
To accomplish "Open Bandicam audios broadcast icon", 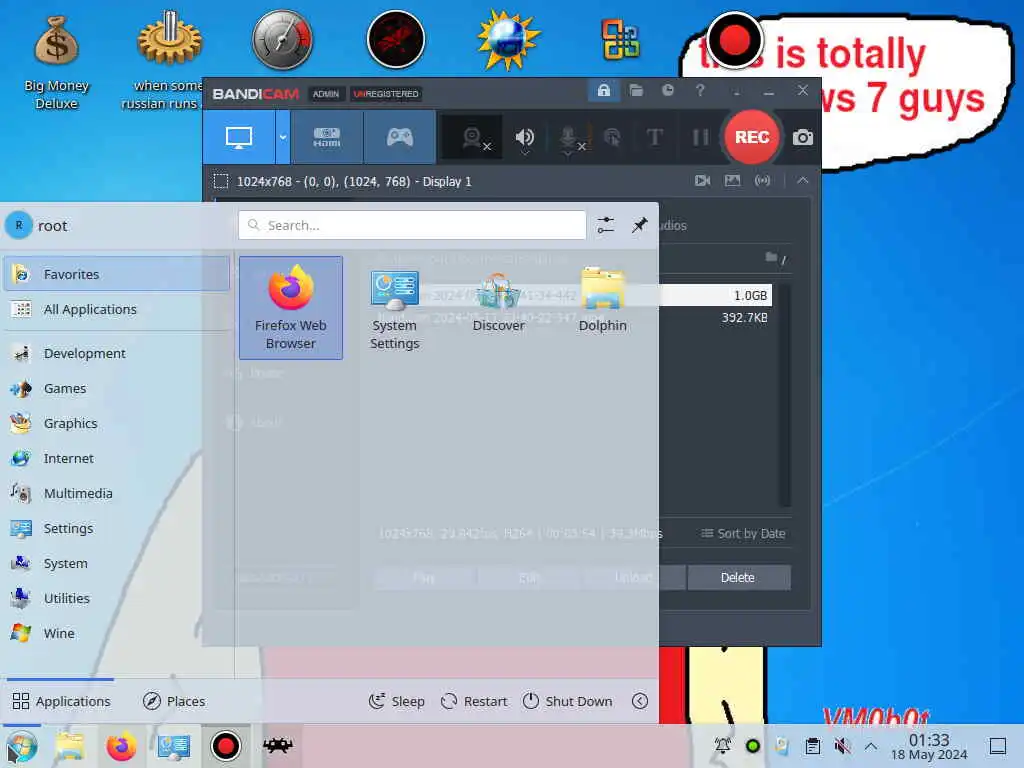I will (762, 180).
